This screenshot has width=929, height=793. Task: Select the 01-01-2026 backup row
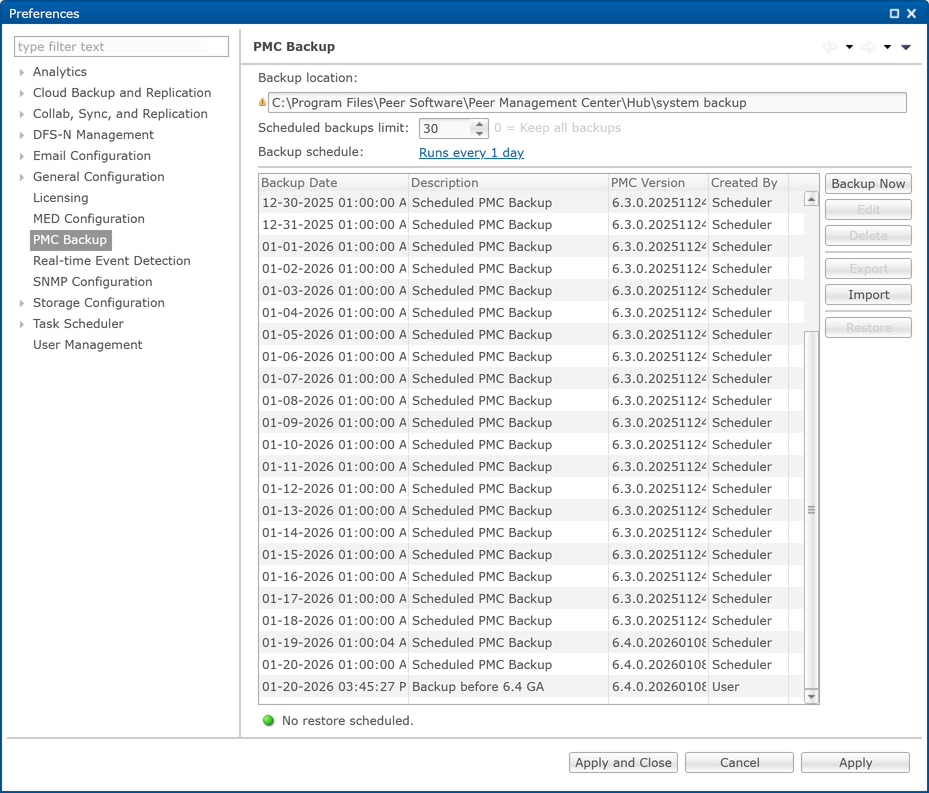pos(531,247)
